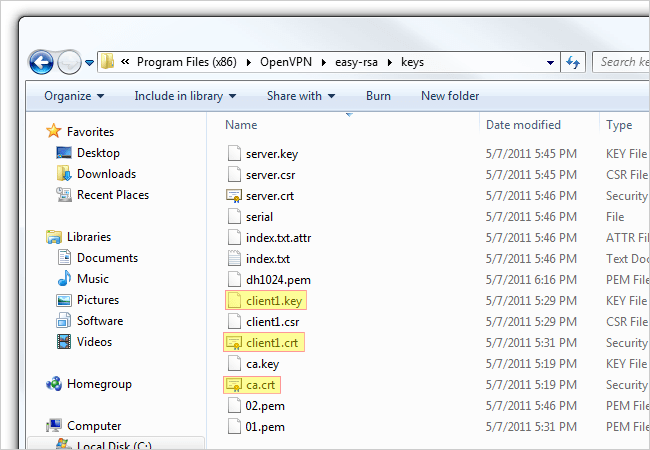The height and width of the screenshot is (450, 650).
Task: Open the Share with menu
Action: click(x=301, y=96)
